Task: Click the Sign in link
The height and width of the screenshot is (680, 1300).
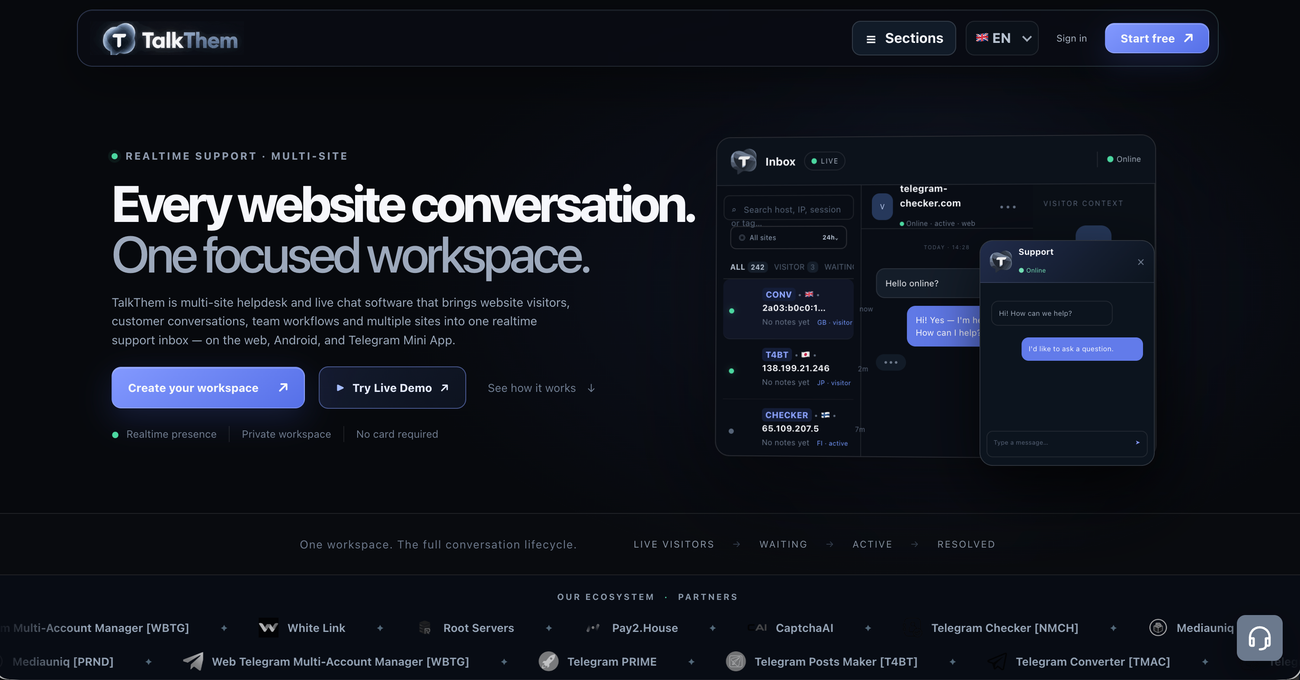Action: click(1071, 38)
